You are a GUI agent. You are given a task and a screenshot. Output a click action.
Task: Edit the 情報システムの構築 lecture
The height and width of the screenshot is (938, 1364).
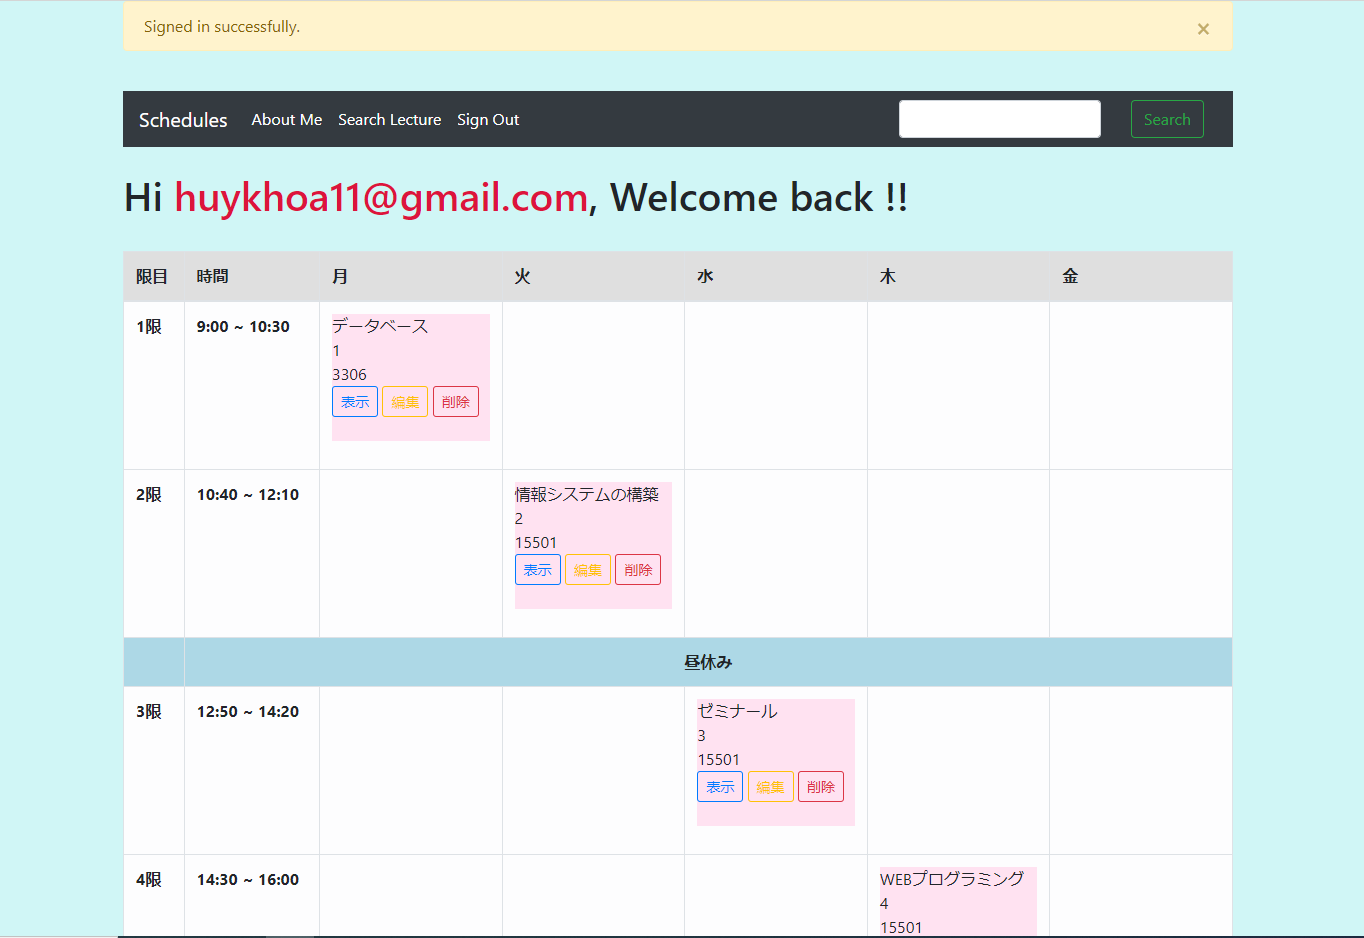coord(588,569)
